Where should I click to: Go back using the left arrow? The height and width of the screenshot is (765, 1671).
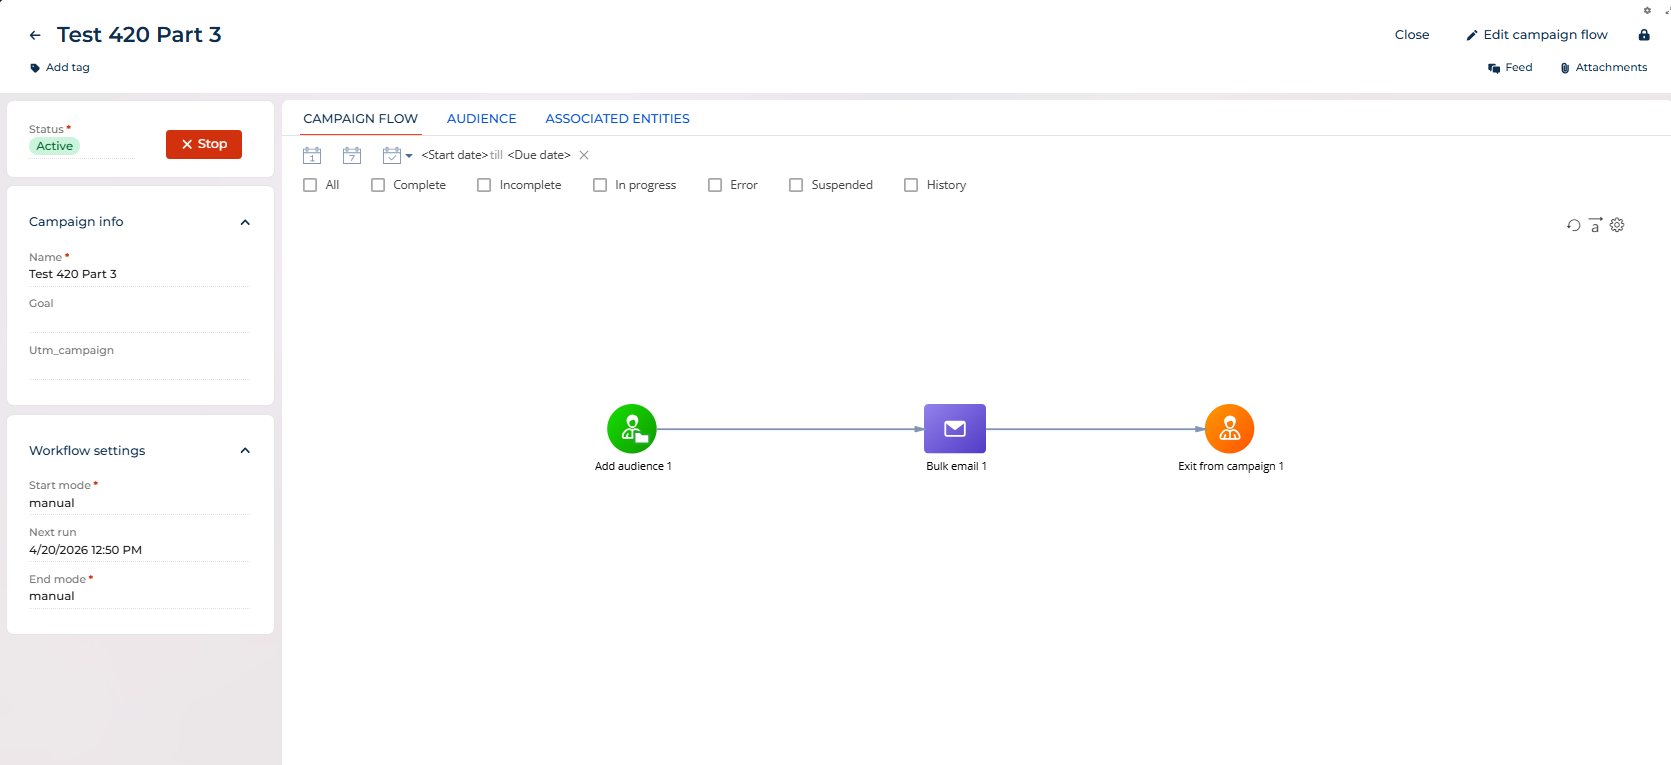[x=35, y=35]
